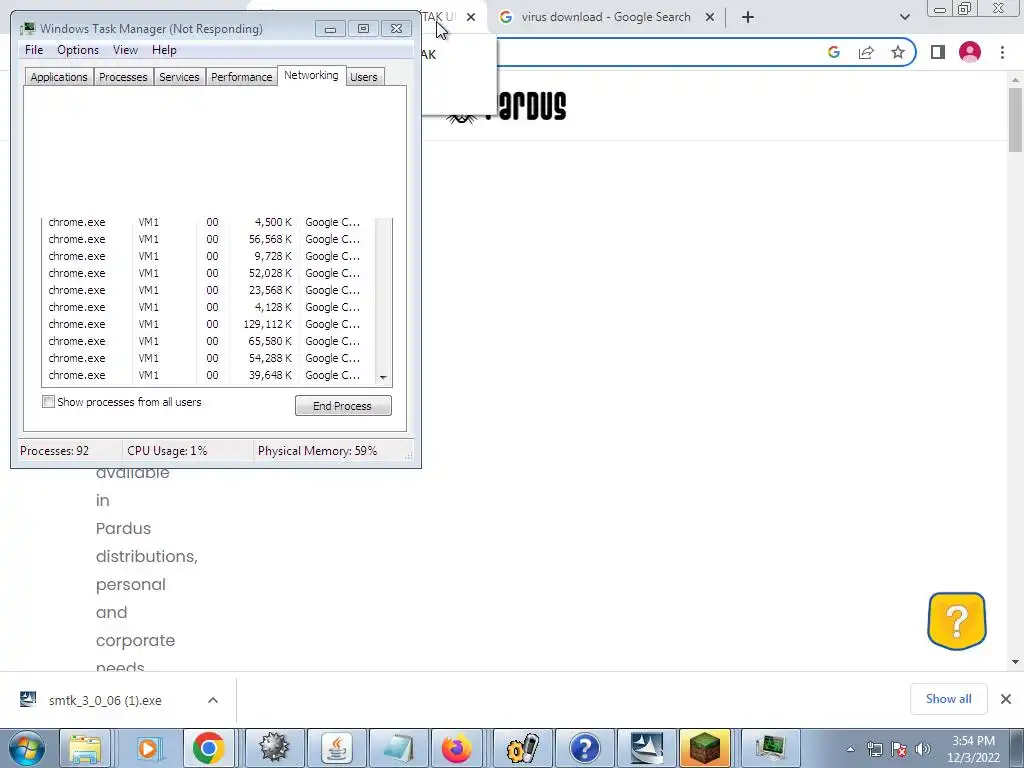Select chrome.exe row using 54,288 K
This screenshot has width=1024, height=768.
pyautogui.click(x=209, y=358)
